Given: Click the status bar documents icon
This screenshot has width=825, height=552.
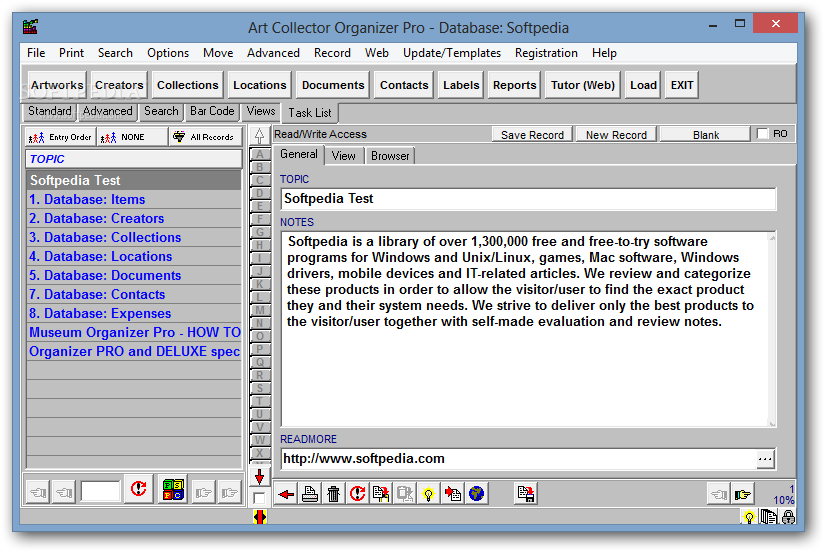Looking at the screenshot, I should click(x=769, y=518).
